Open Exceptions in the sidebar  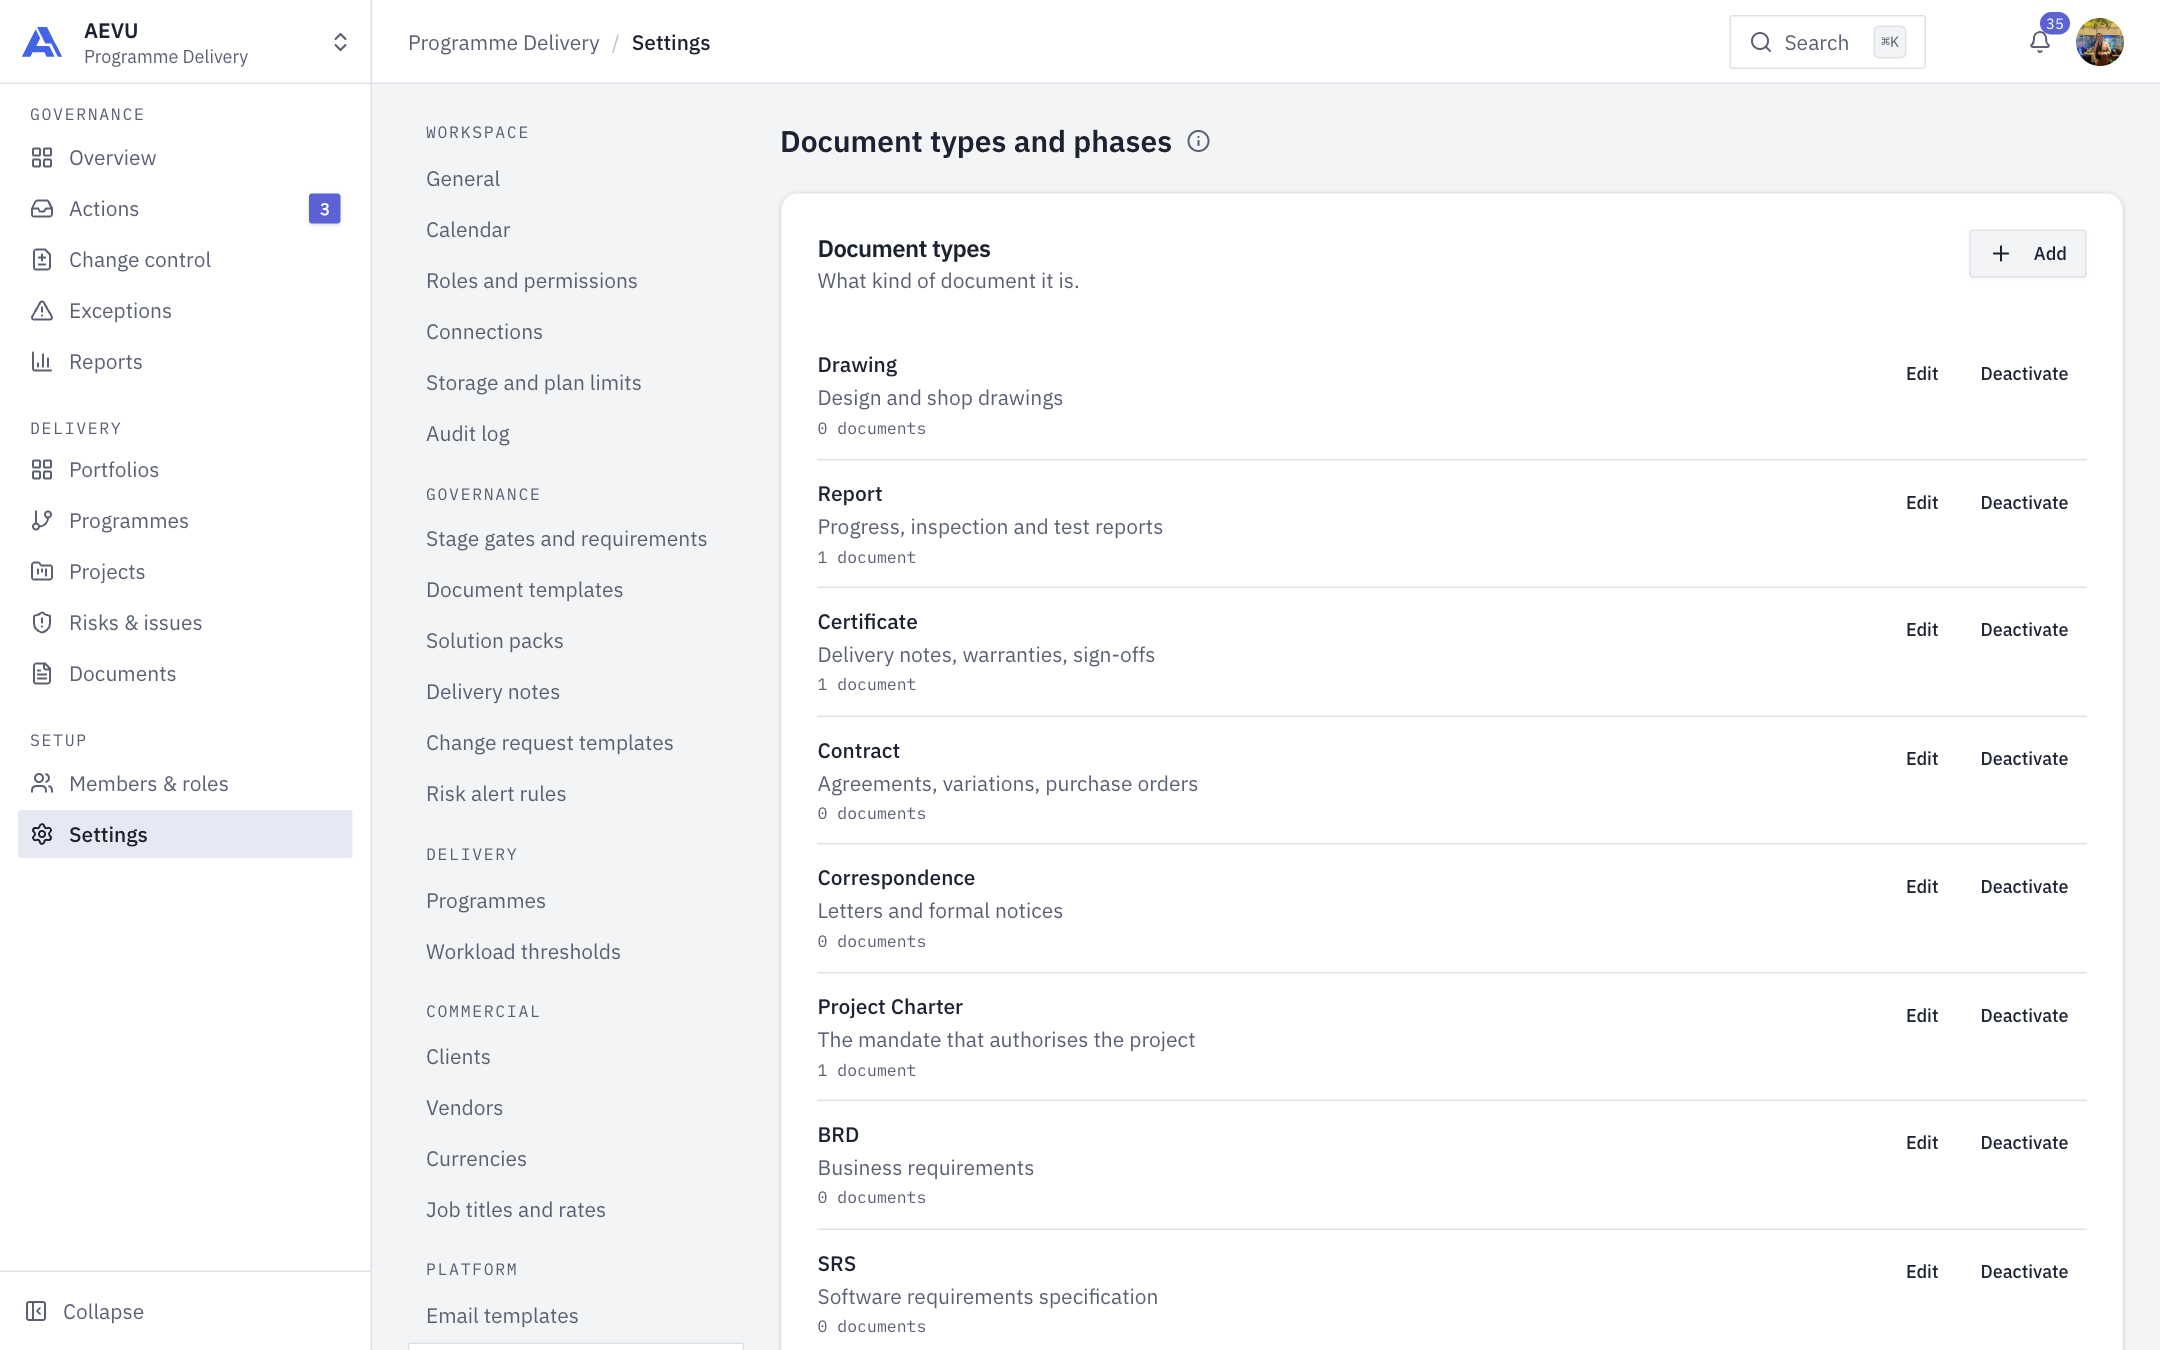pos(185,311)
